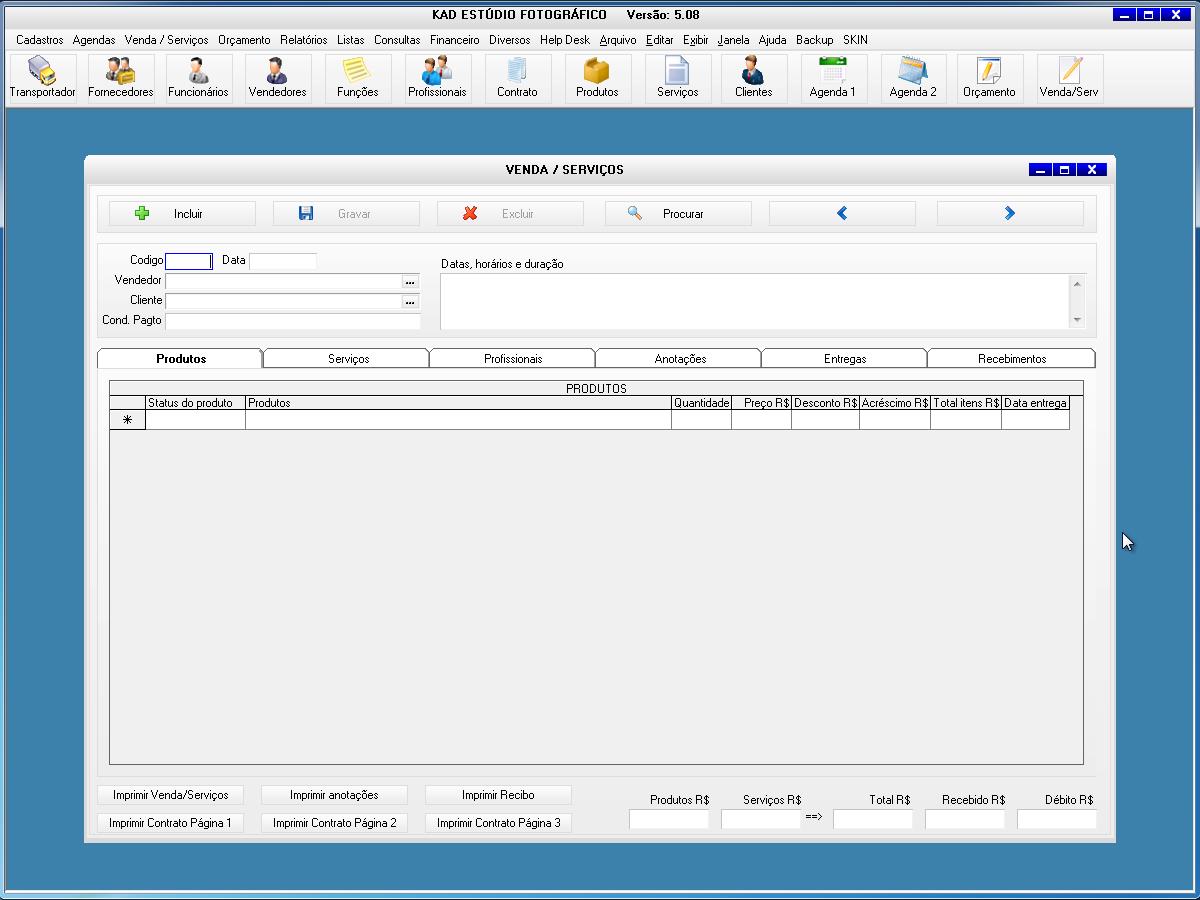
Task: Select the new row asterisk marker
Action: [x=127, y=420]
